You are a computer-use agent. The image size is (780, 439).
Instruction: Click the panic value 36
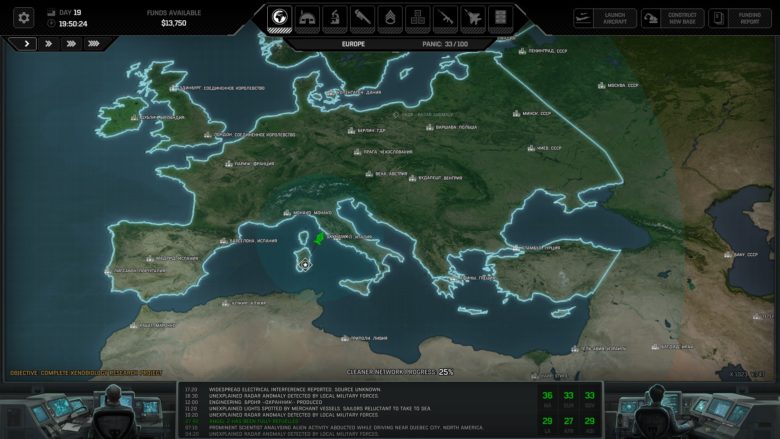coord(547,396)
